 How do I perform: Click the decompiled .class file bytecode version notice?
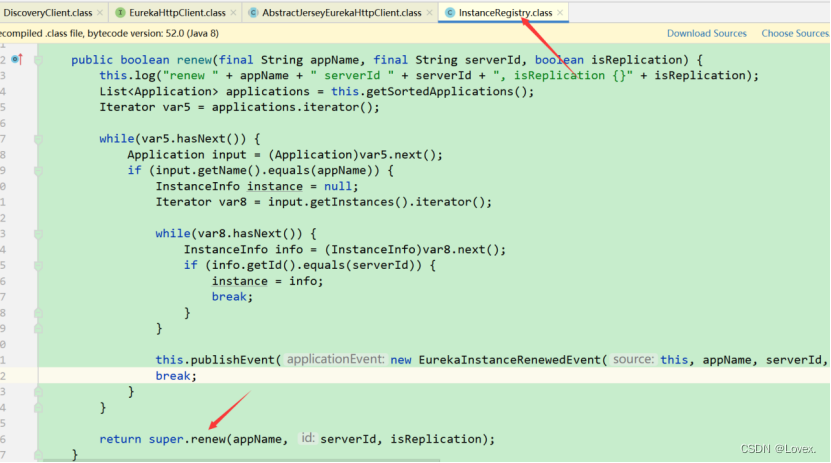[109, 33]
